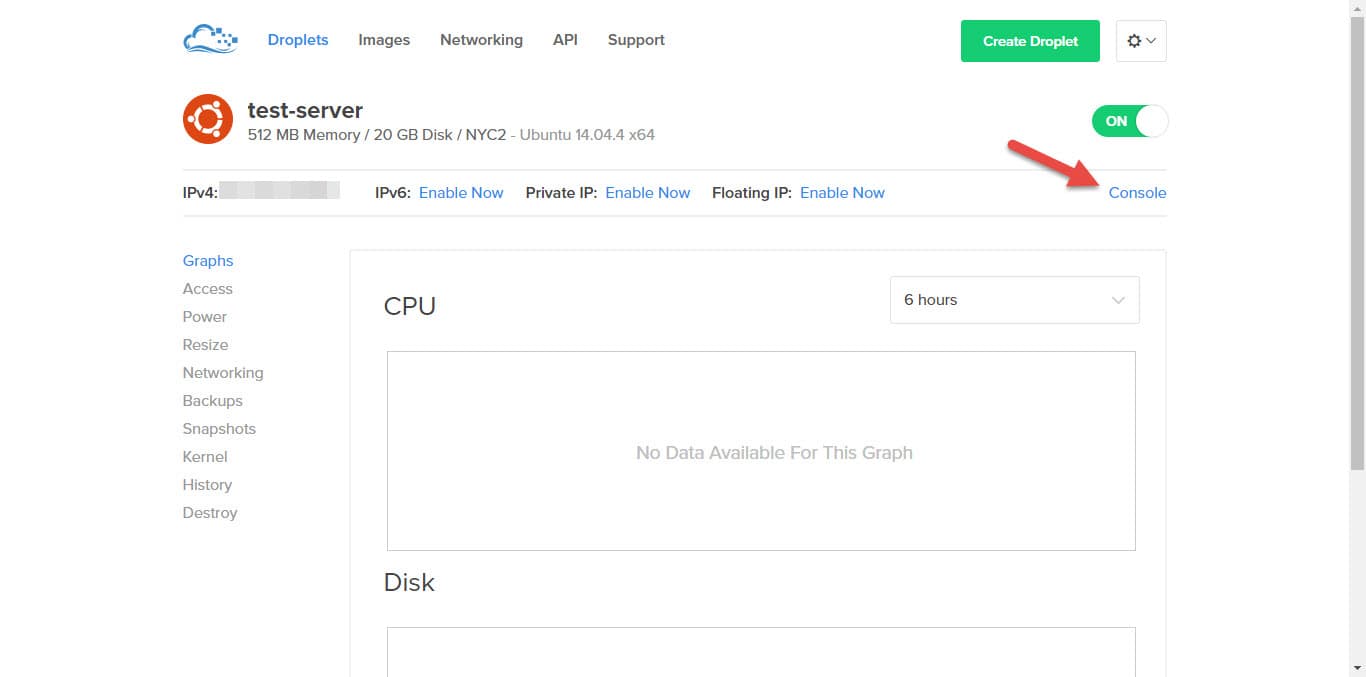Click the Ubuntu droplet icon
Viewport: 1366px width, 677px height.
(208, 120)
